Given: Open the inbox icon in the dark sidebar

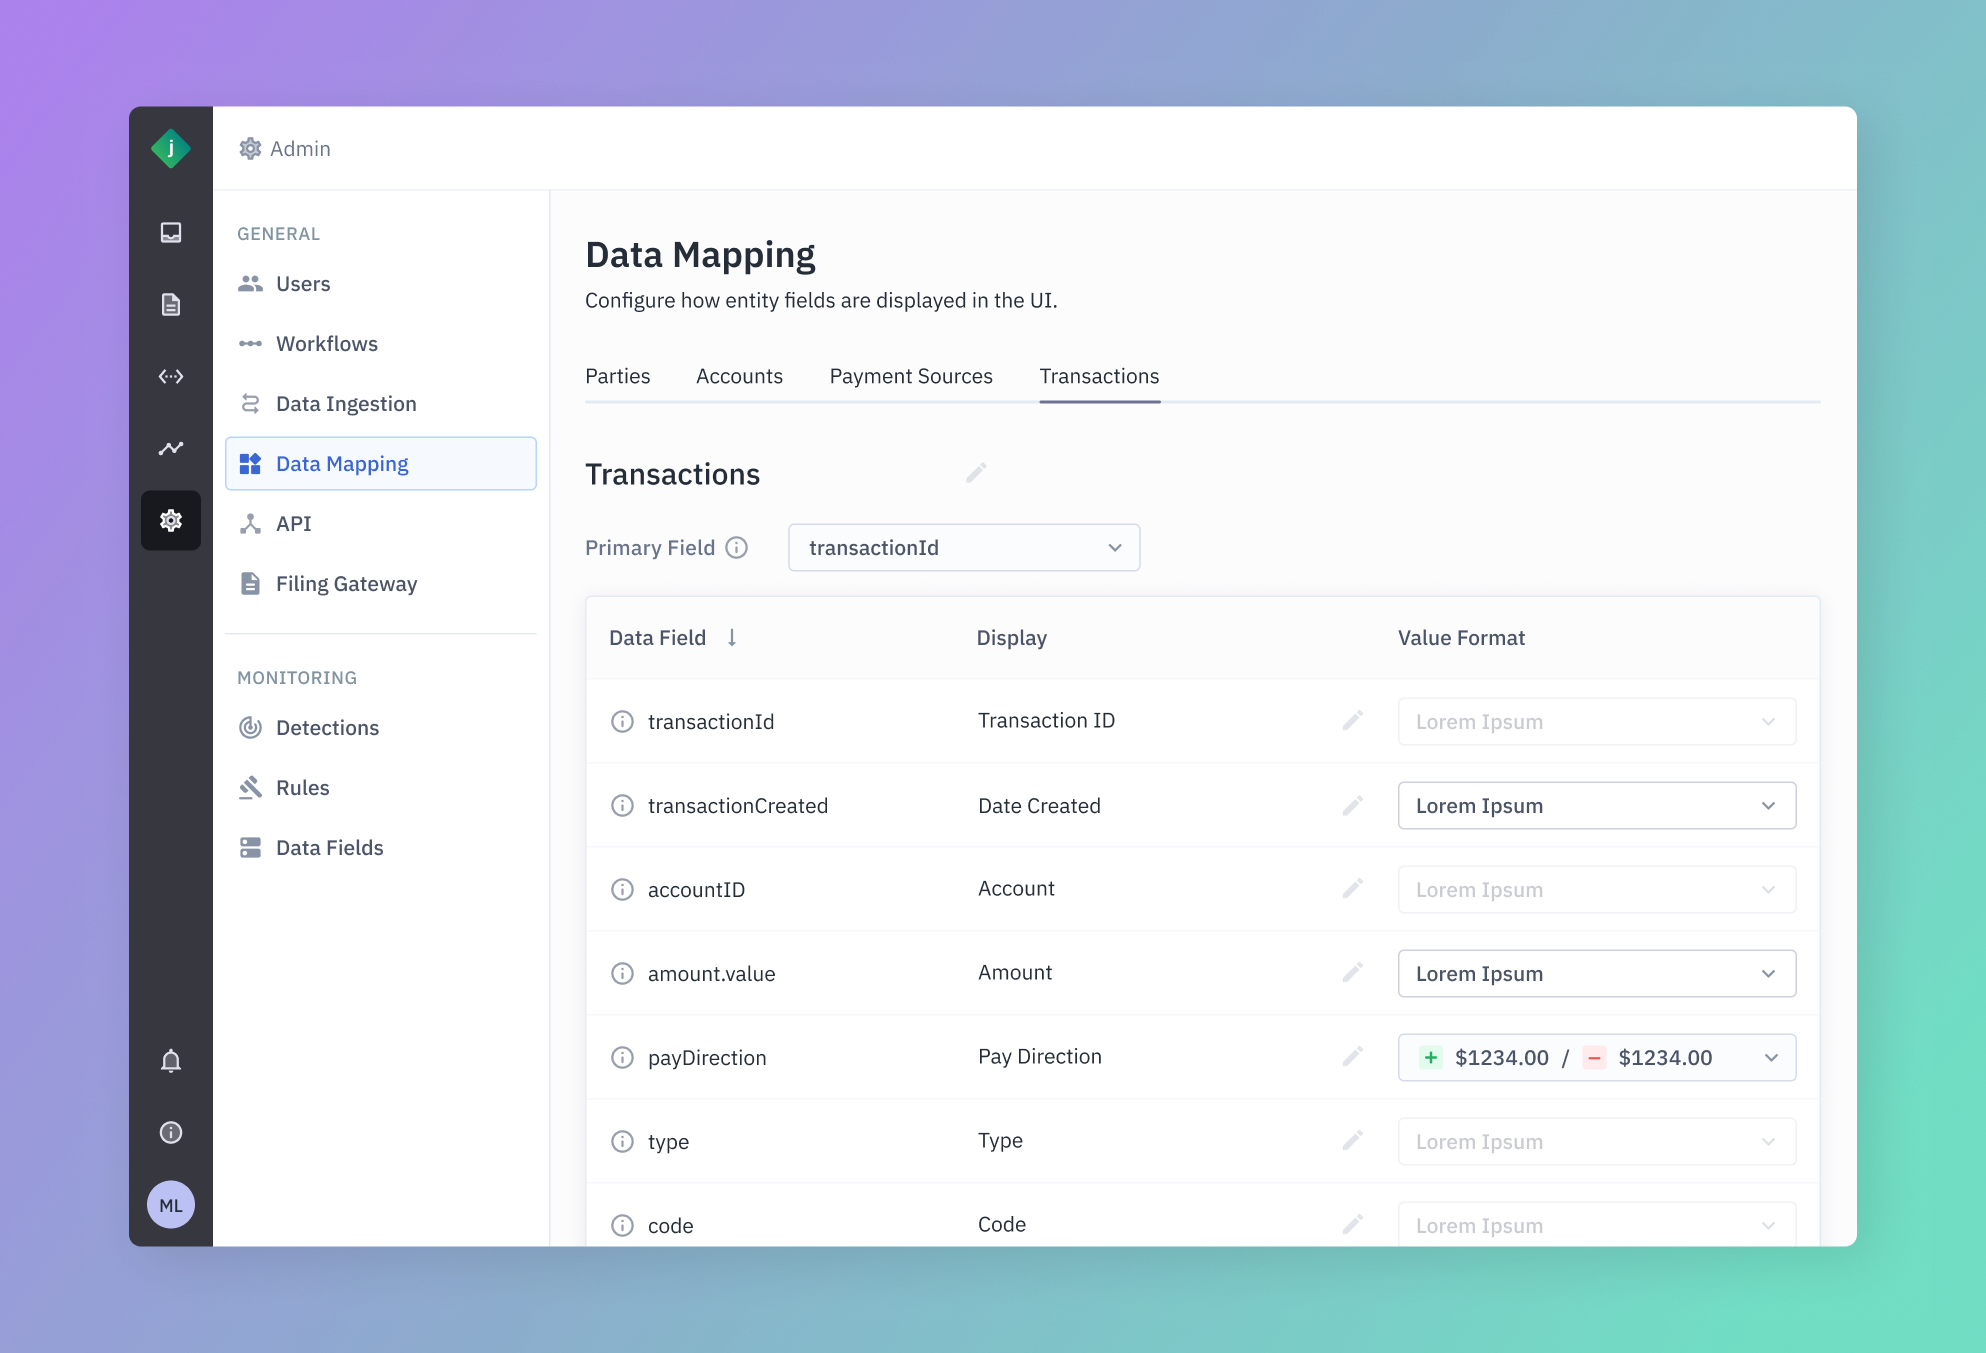Looking at the screenshot, I should (x=171, y=233).
